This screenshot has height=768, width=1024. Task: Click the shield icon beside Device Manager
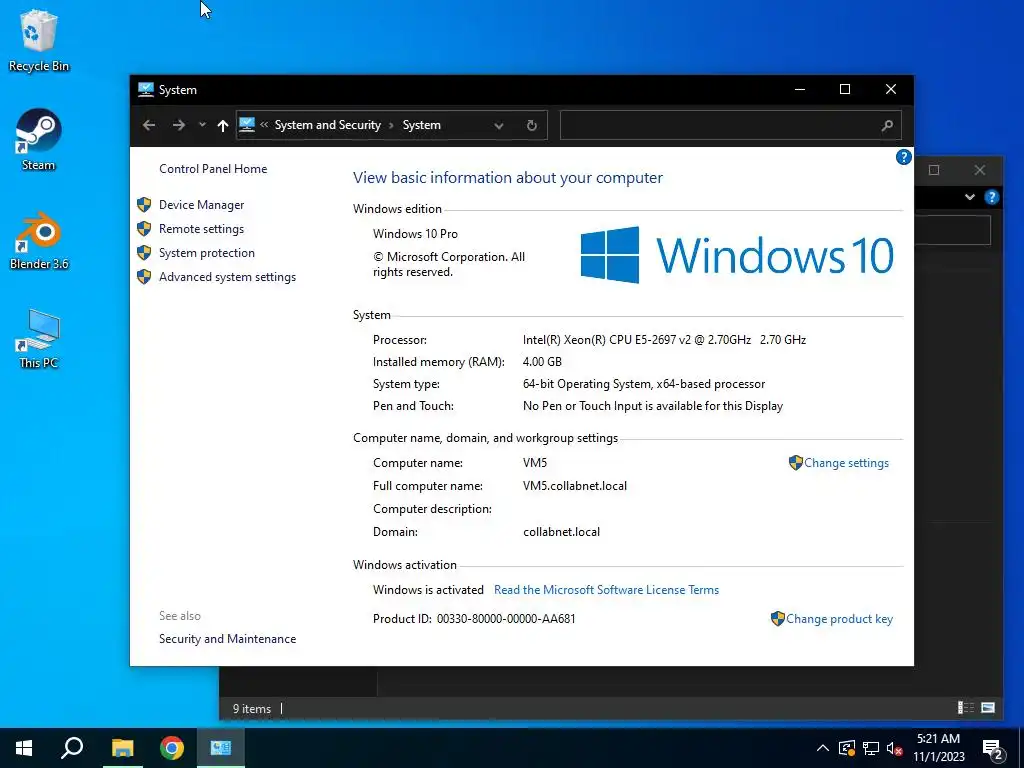[x=144, y=204]
